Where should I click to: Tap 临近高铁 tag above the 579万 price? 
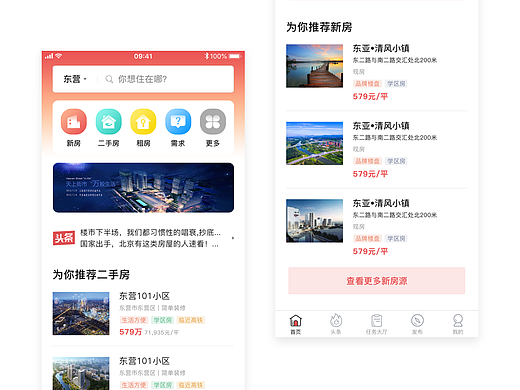(191, 320)
